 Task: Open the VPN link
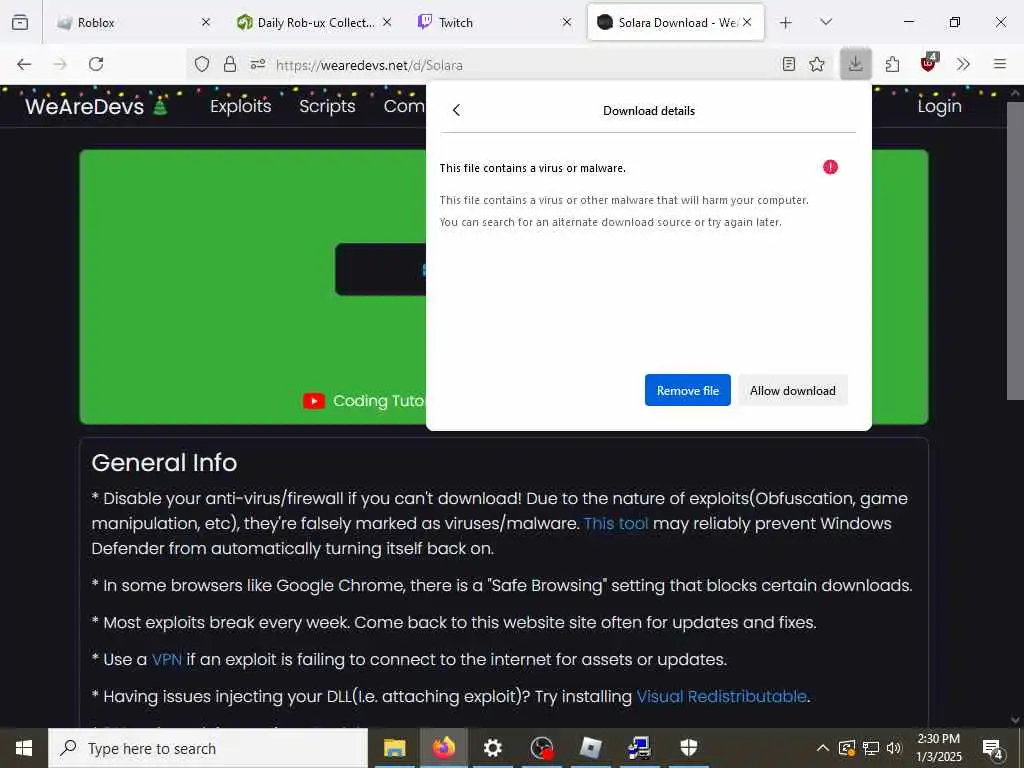pyautogui.click(x=167, y=660)
